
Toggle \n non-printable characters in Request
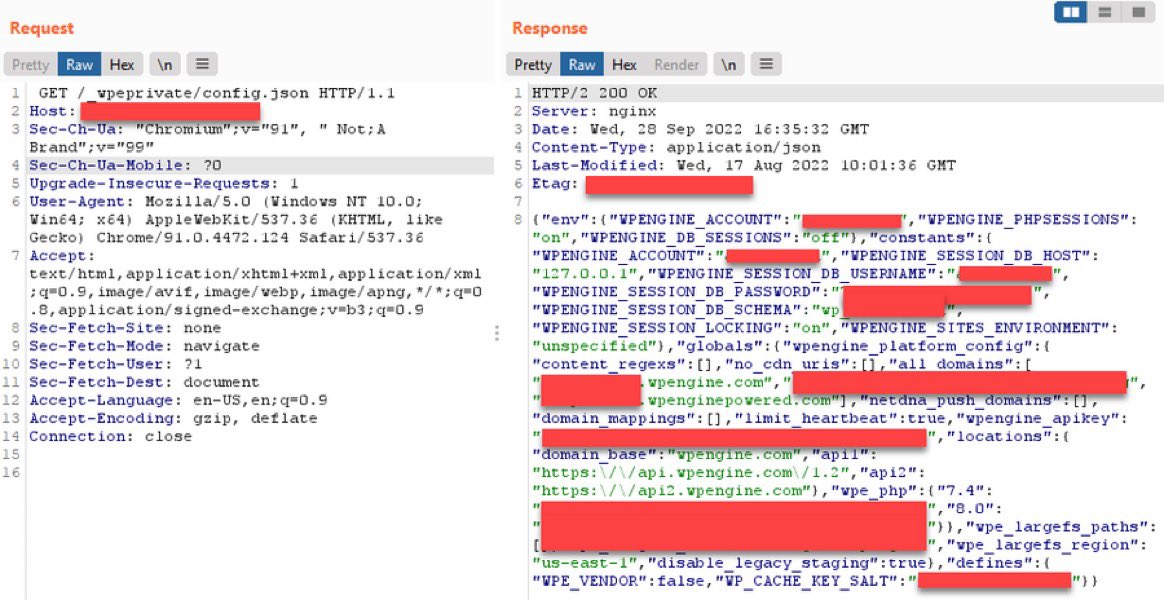(165, 65)
